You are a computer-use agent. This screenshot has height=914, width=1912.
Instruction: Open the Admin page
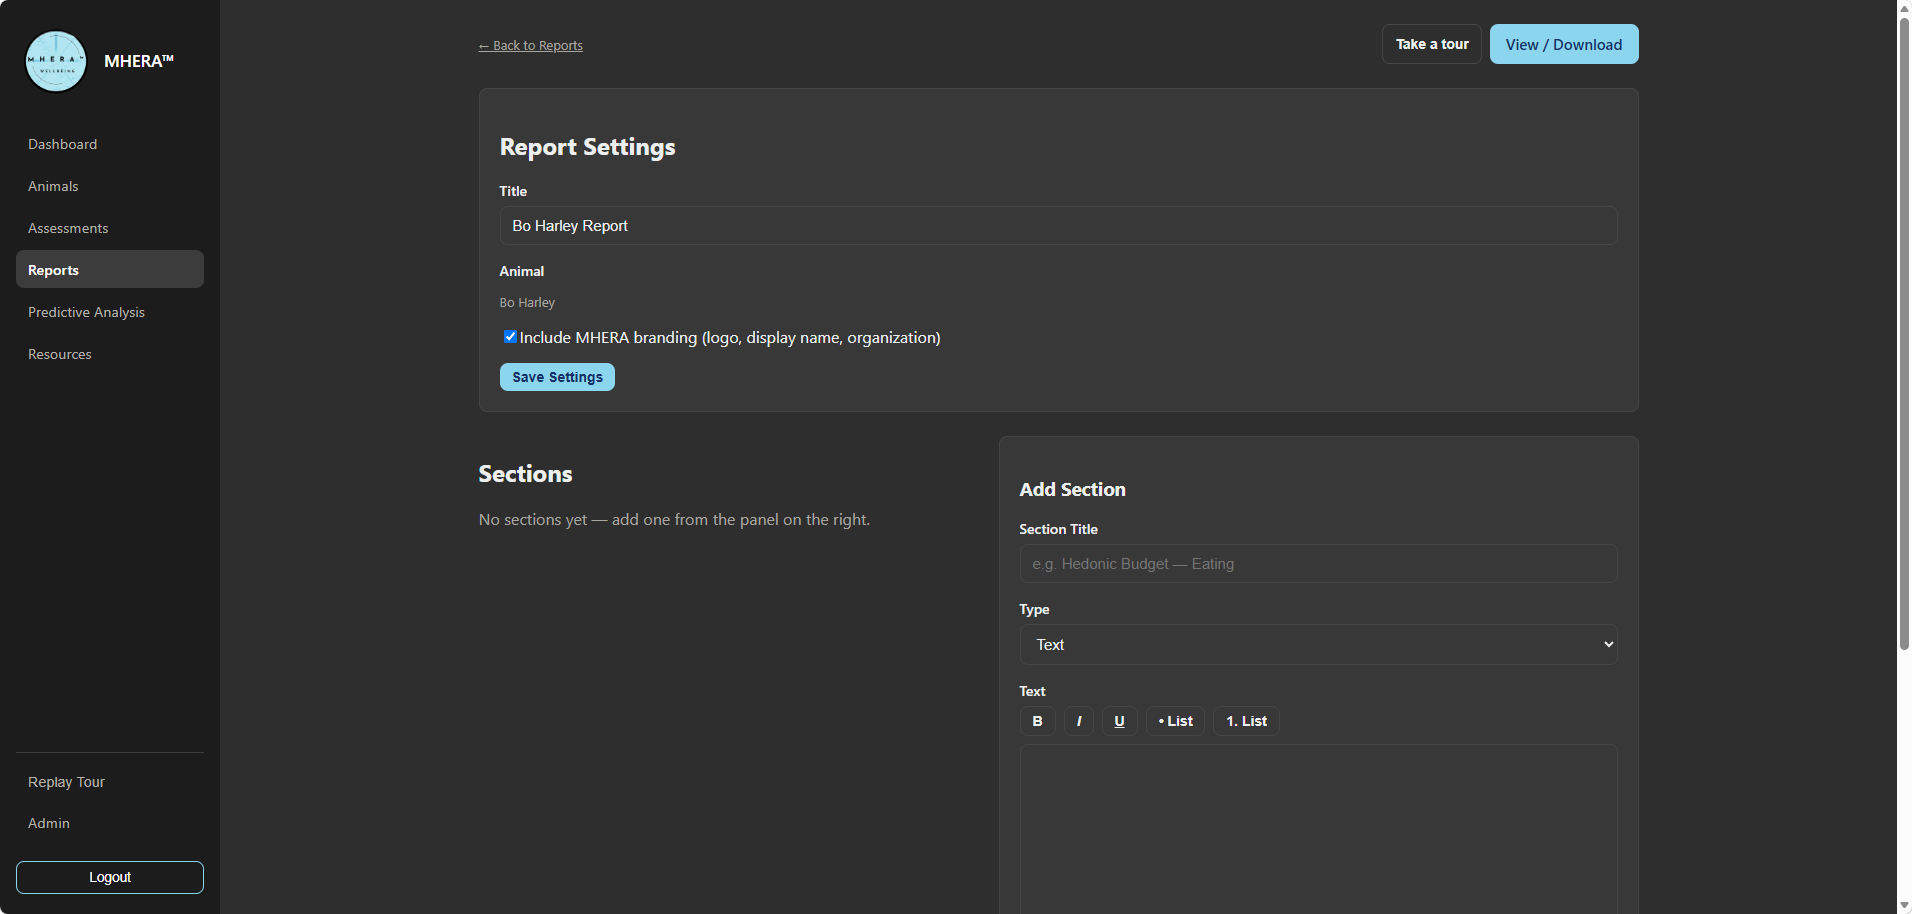coord(110,823)
